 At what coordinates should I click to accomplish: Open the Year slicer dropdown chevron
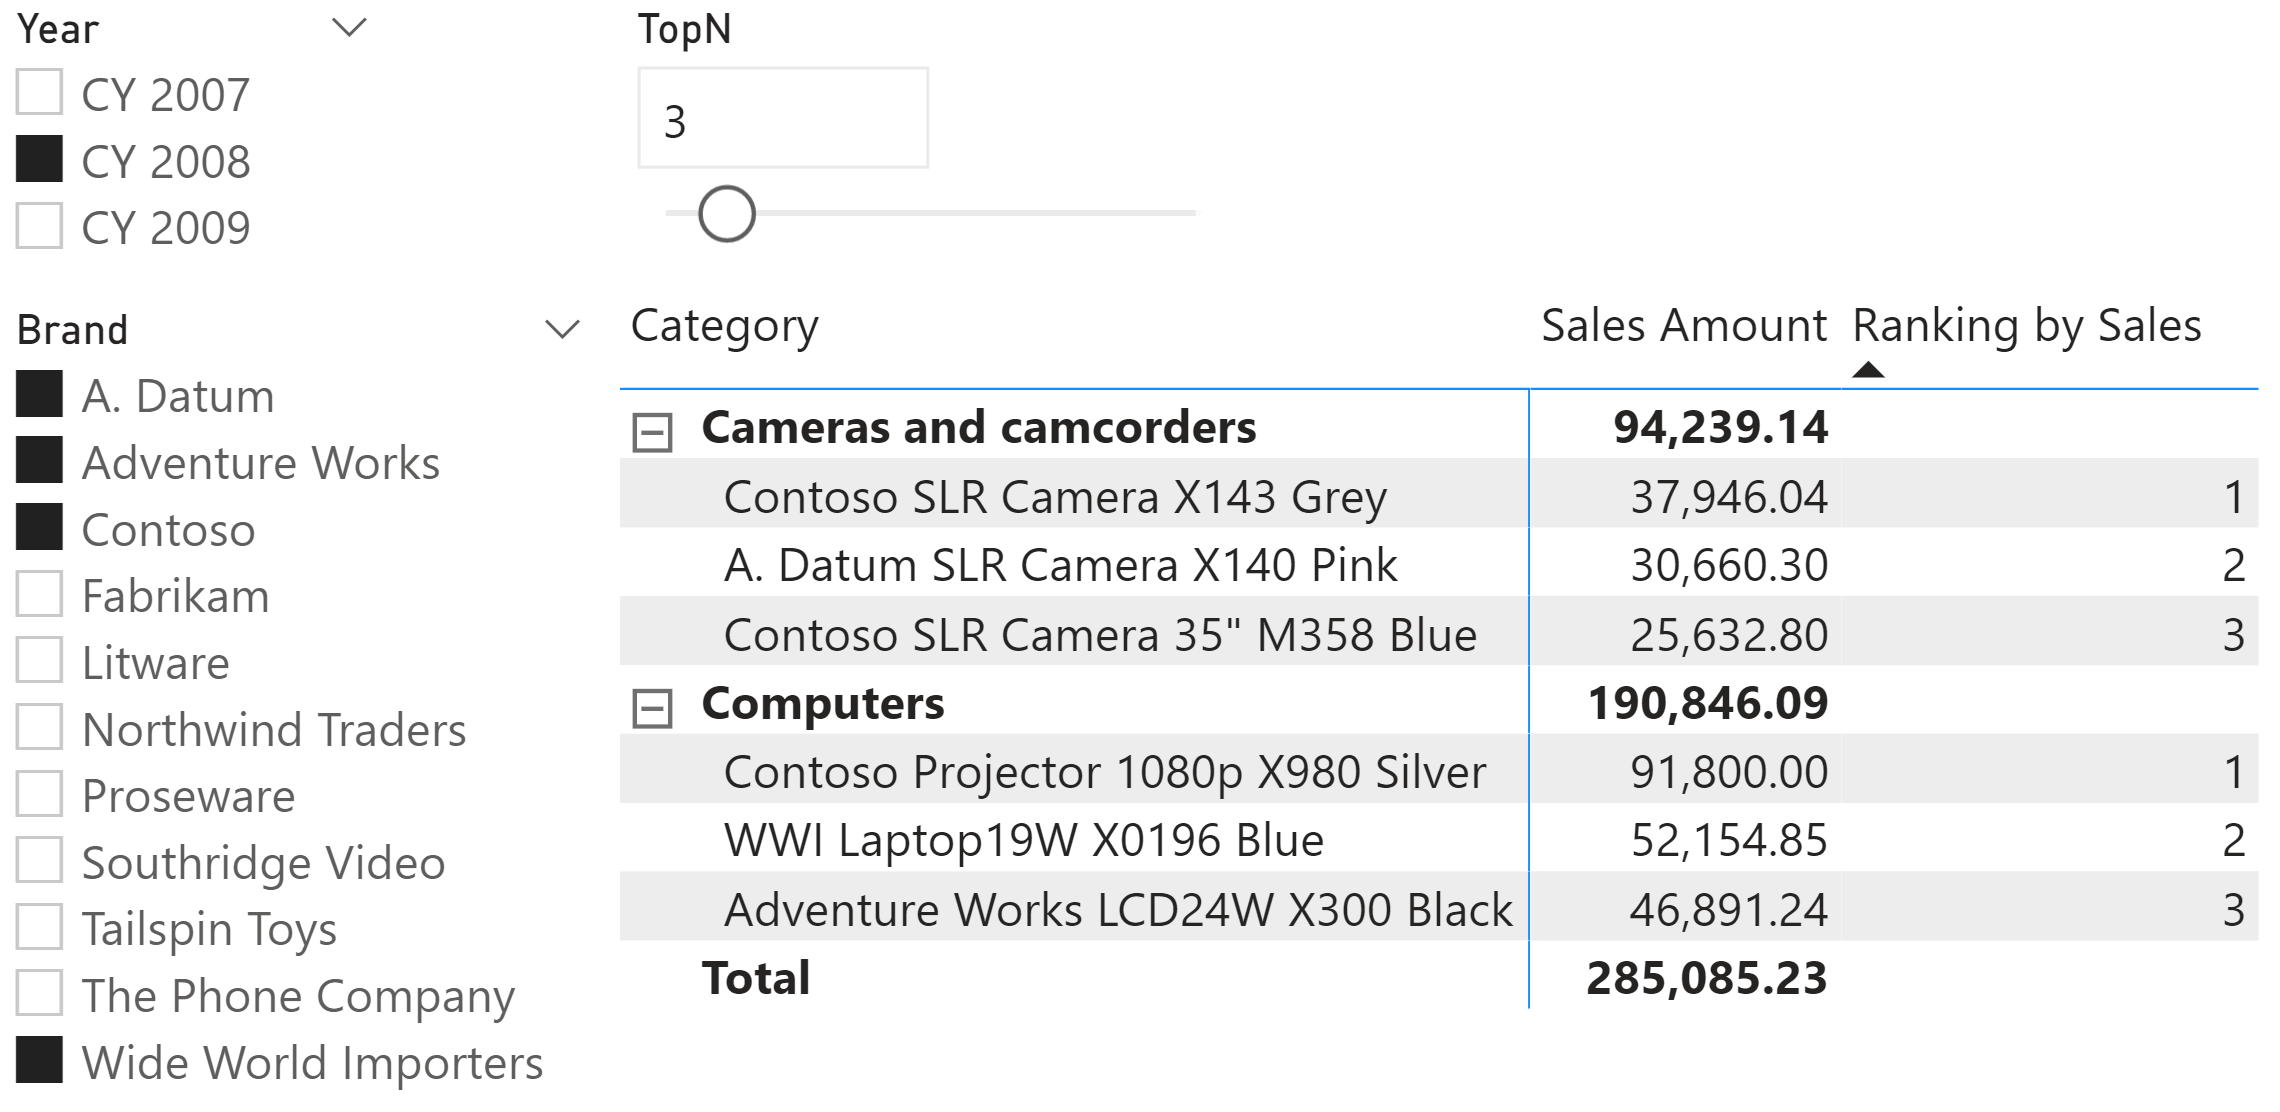tap(349, 28)
